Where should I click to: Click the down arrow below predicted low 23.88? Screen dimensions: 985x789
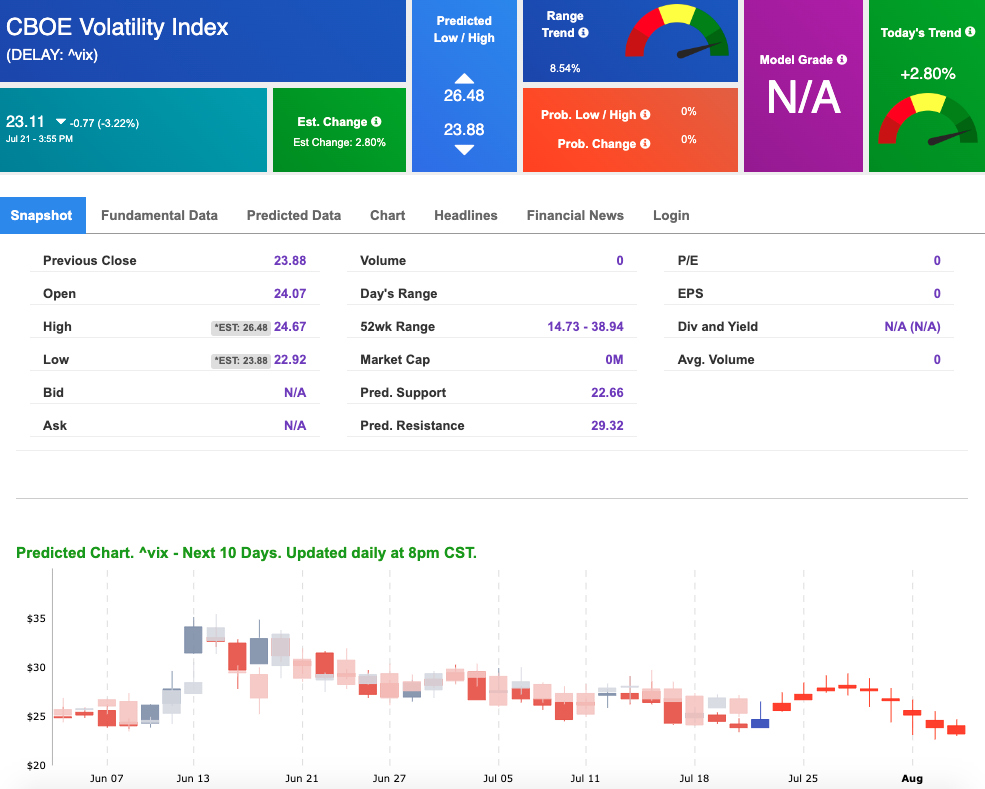[x=464, y=150]
